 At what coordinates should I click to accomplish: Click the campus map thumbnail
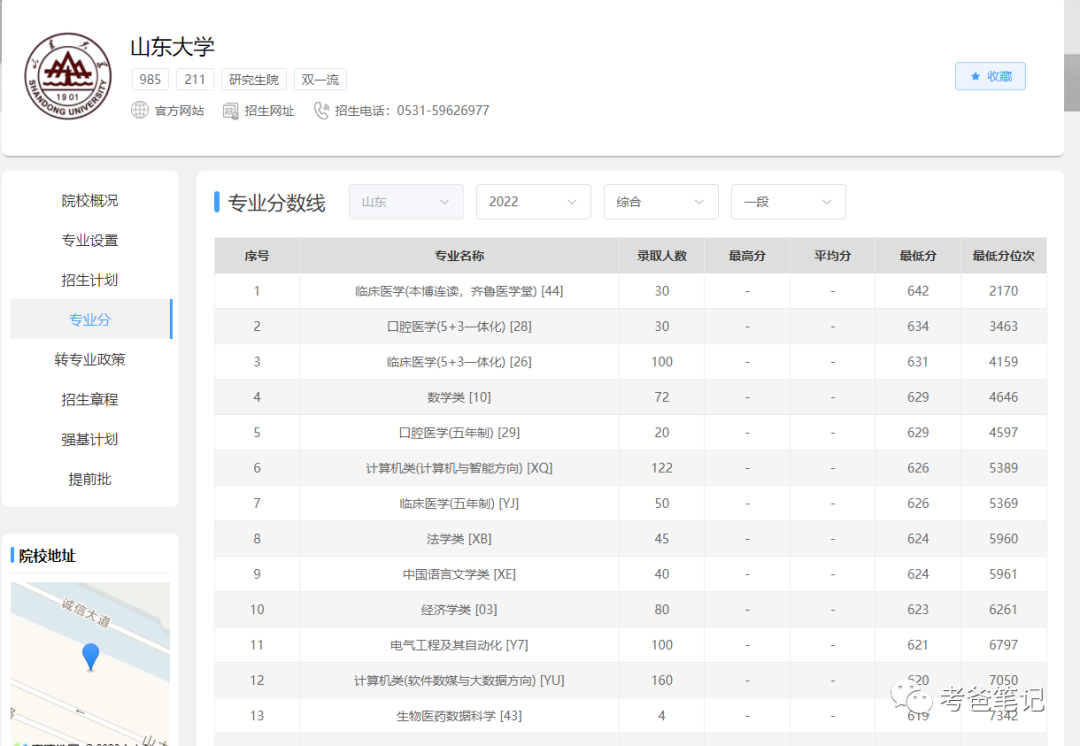tap(90, 664)
